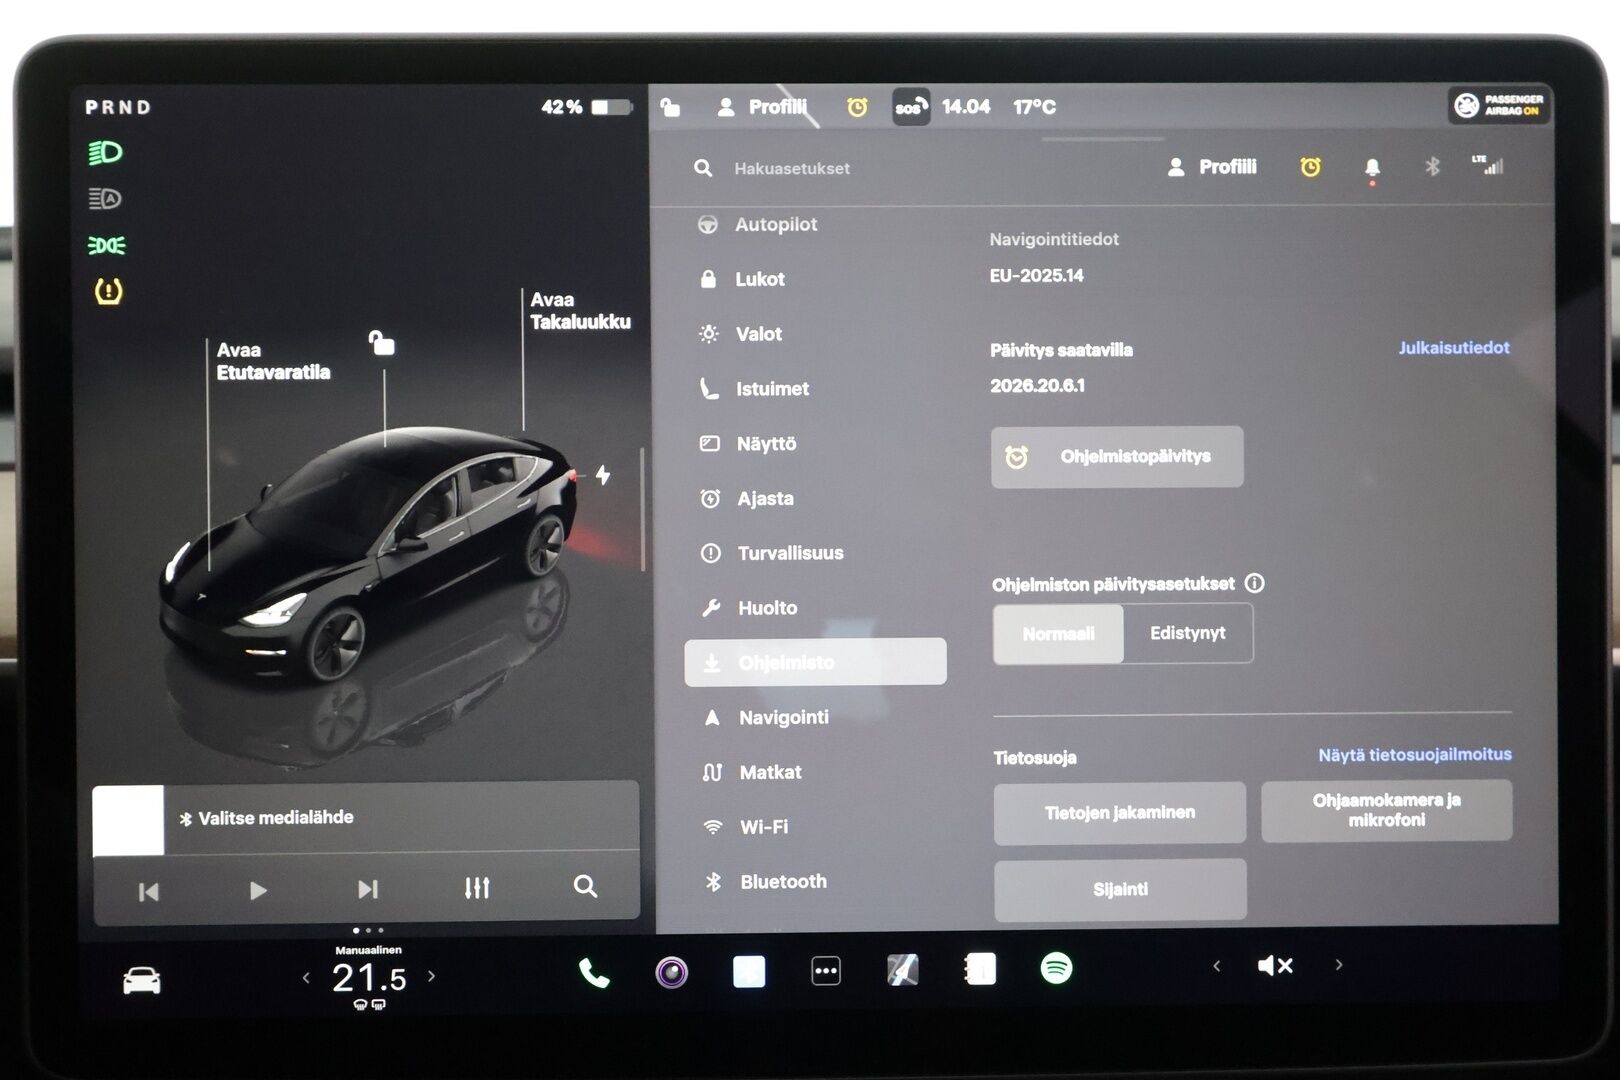
Task: Open Profiili in the settings header
Action: [x=1211, y=167]
